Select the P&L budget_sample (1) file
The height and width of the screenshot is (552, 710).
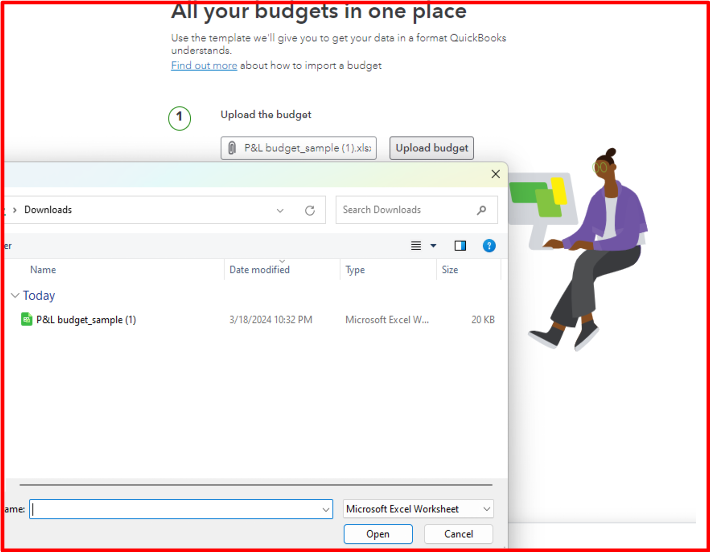point(86,320)
